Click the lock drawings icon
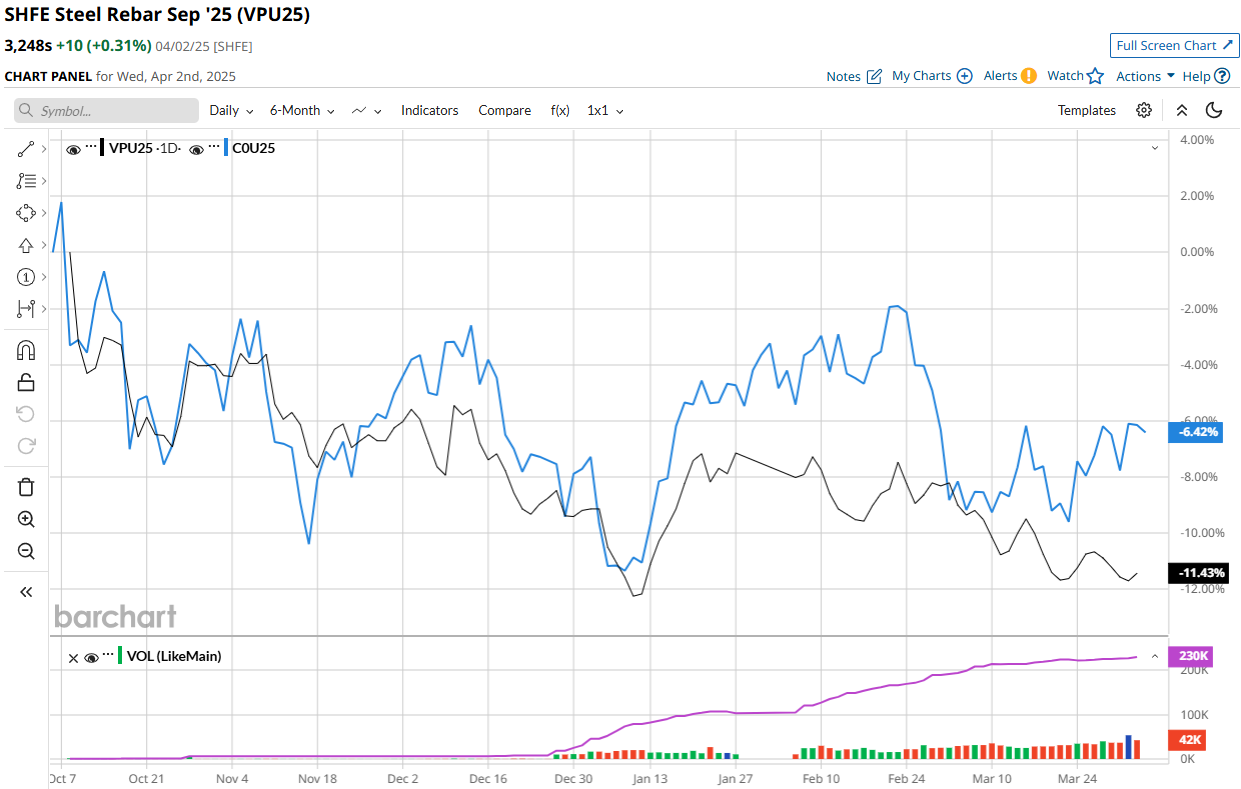 point(26,382)
